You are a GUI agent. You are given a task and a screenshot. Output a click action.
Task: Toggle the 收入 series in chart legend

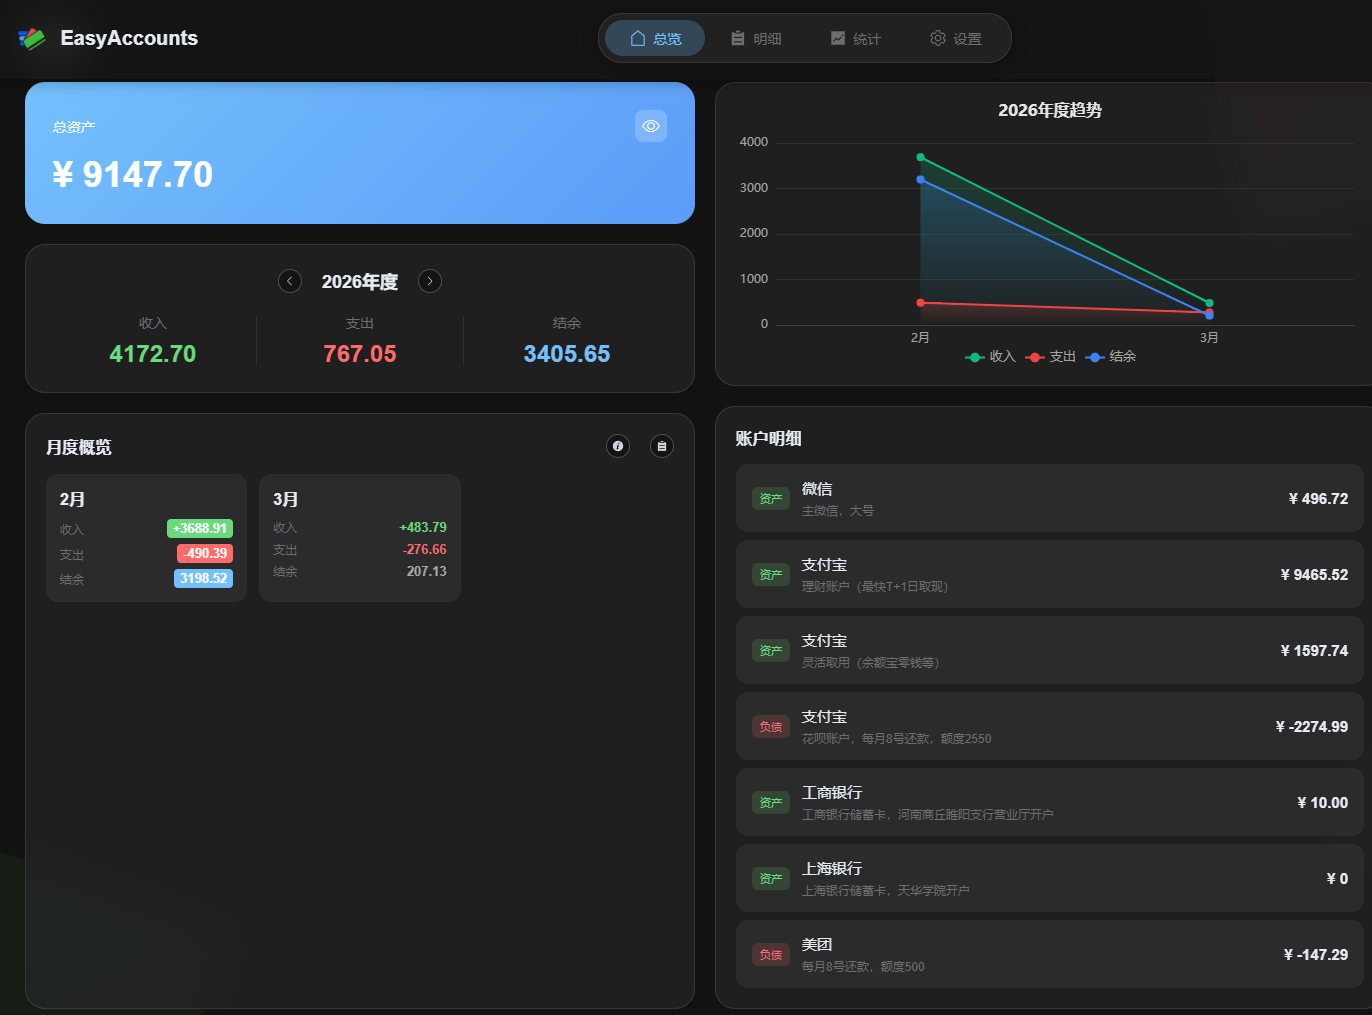pyautogui.click(x=990, y=357)
